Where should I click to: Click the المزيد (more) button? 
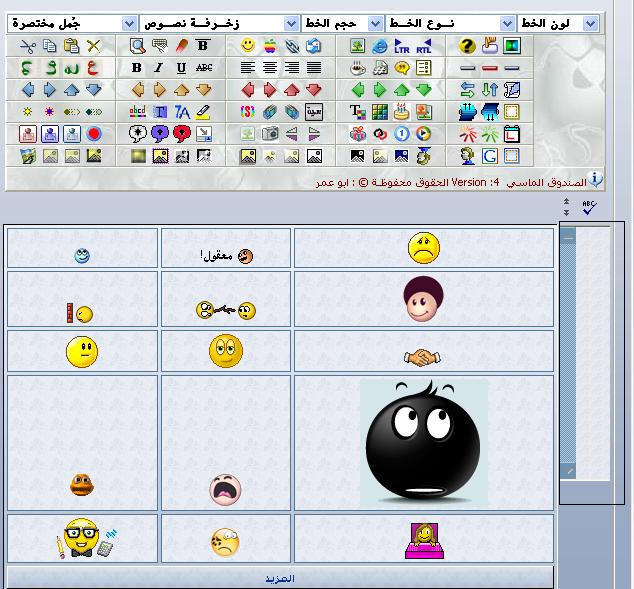pos(280,578)
